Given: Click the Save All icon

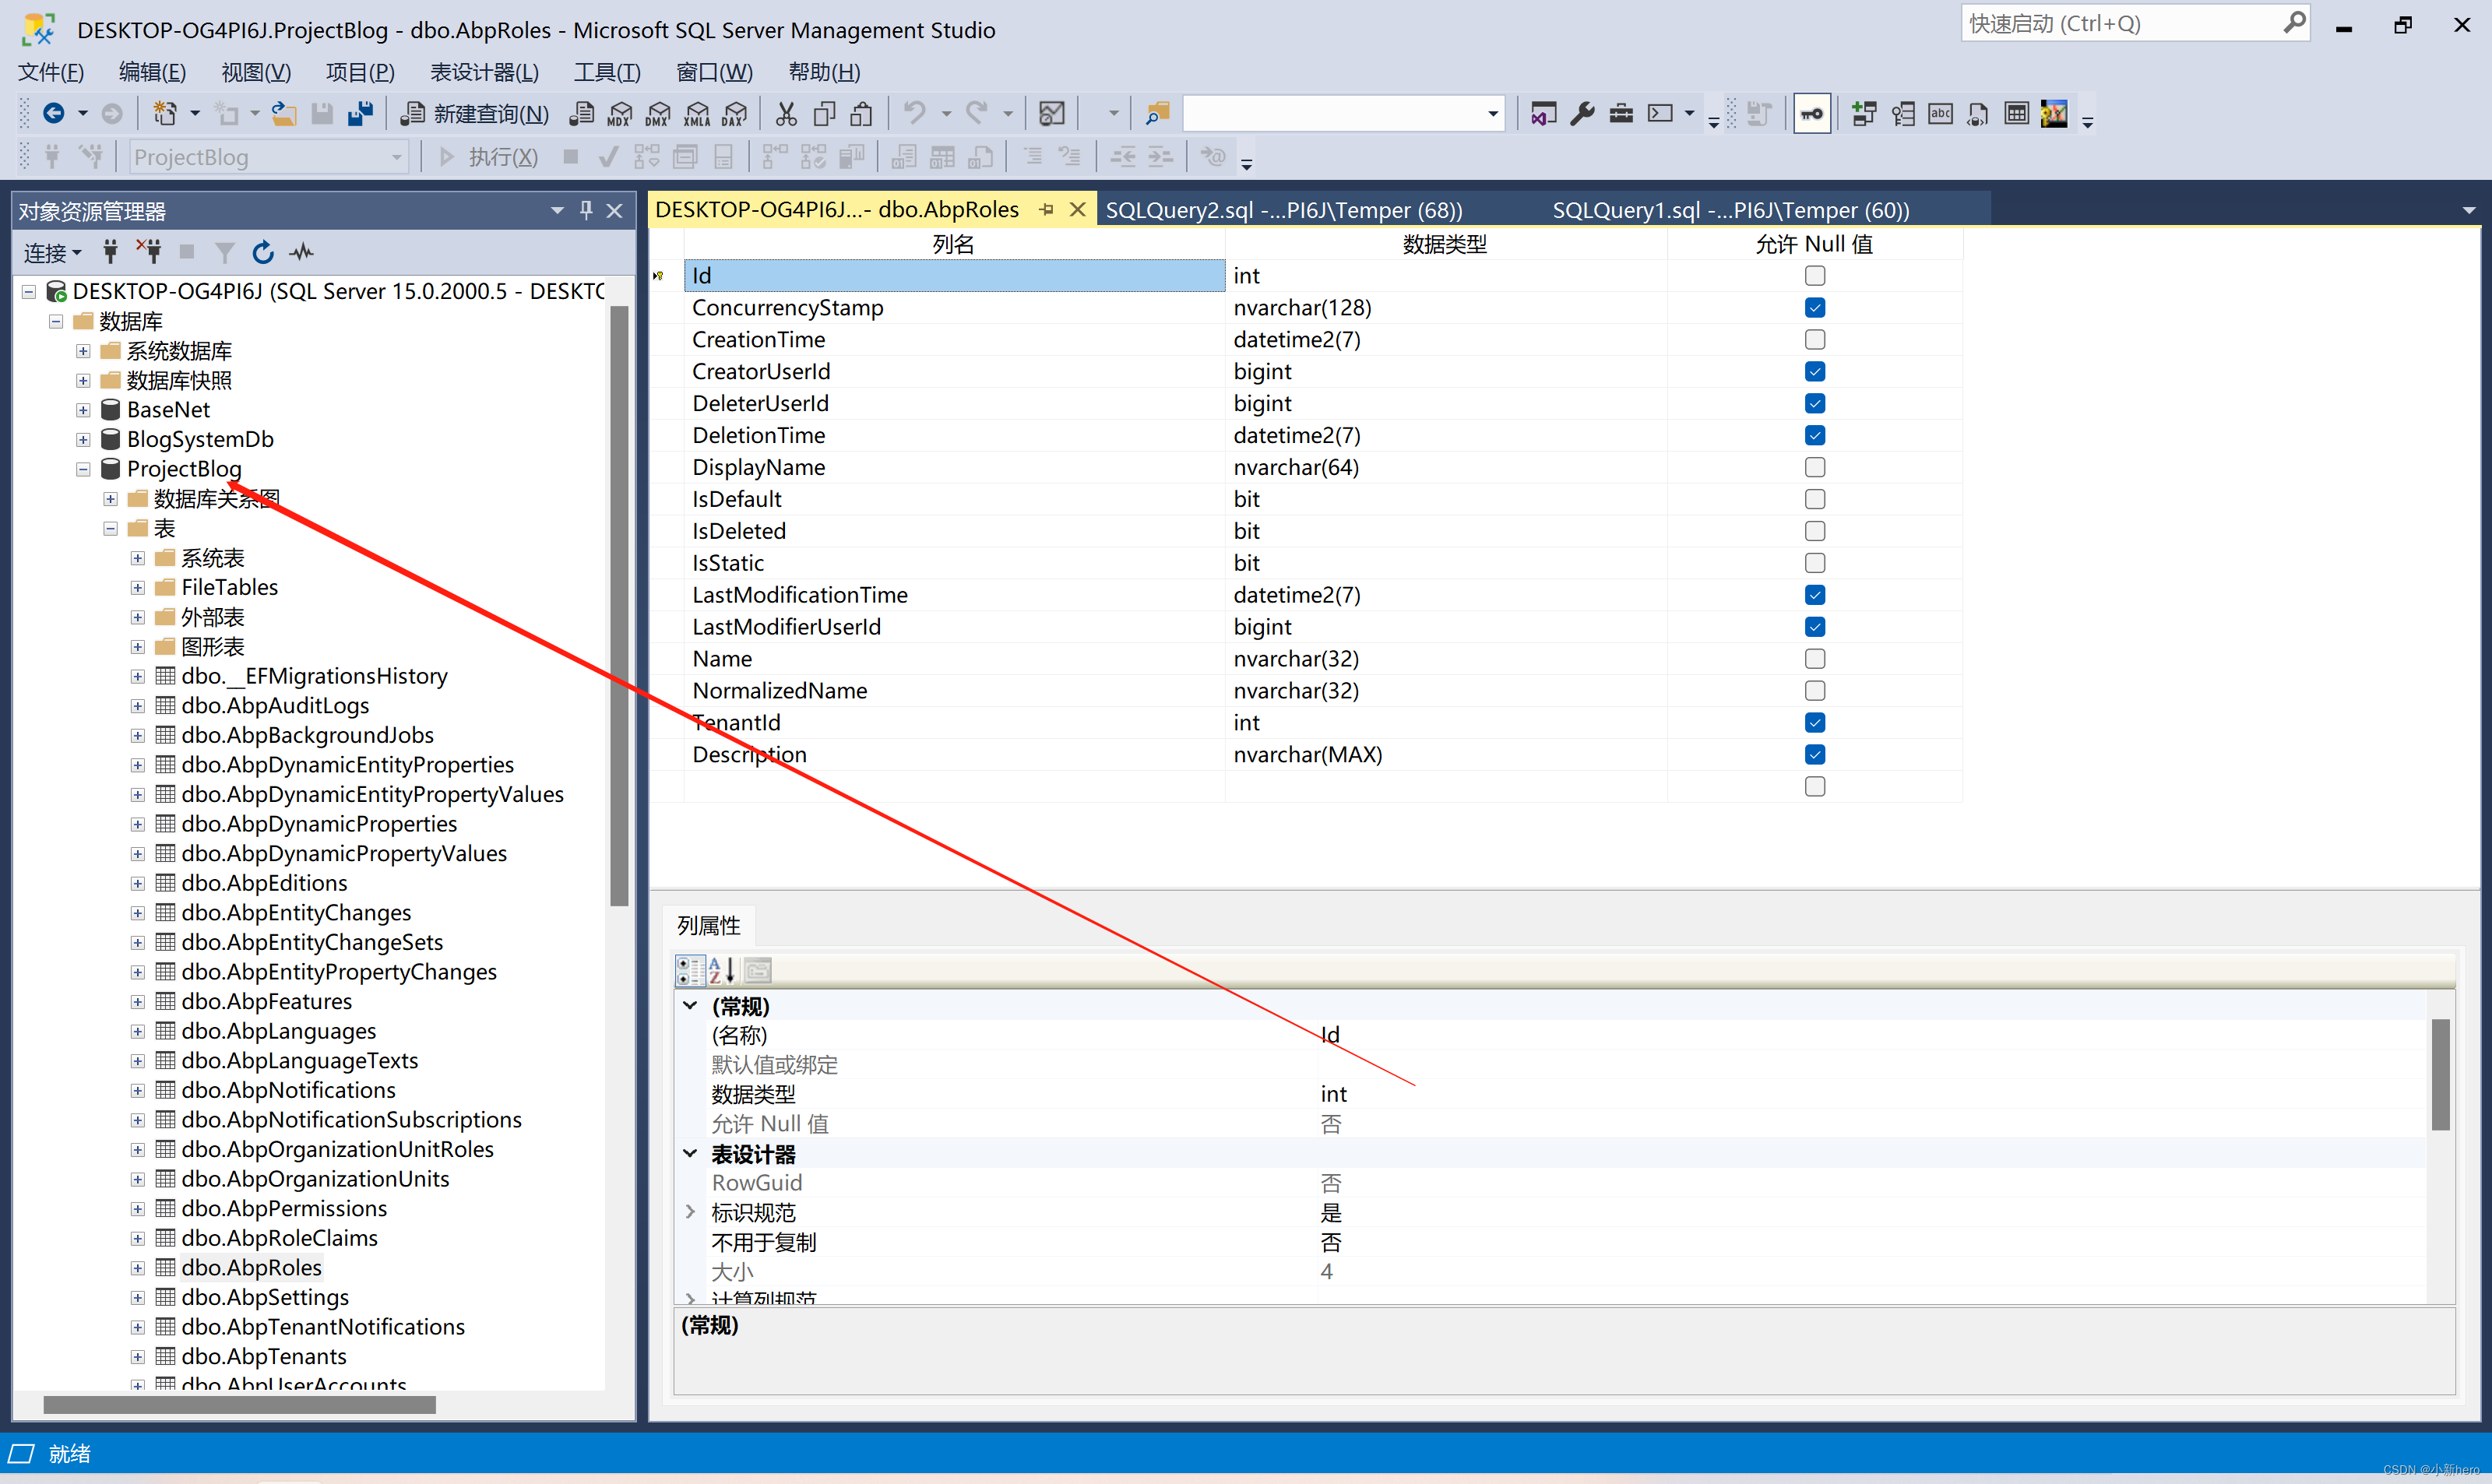Looking at the screenshot, I should point(360,114).
